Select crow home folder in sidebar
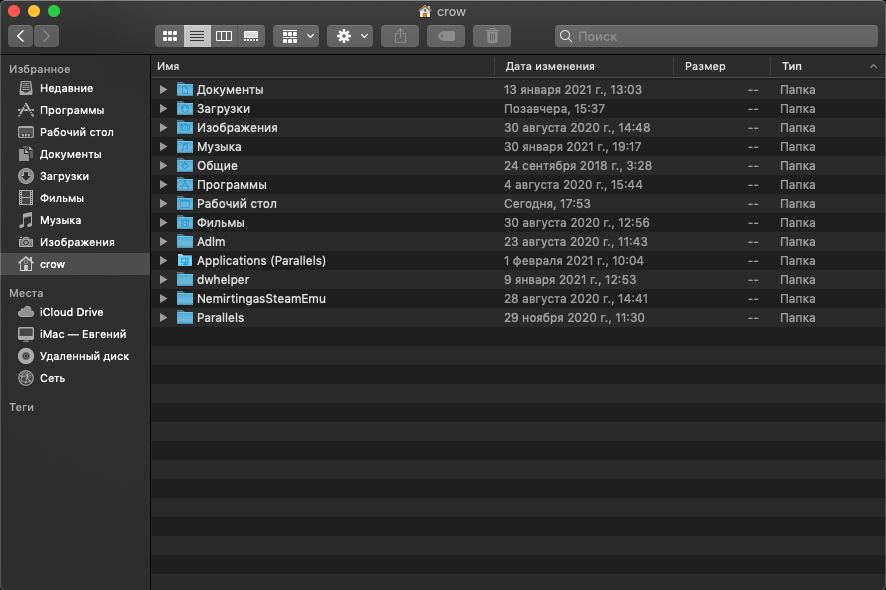Image resolution: width=886 pixels, height=590 pixels. pos(75,264)
